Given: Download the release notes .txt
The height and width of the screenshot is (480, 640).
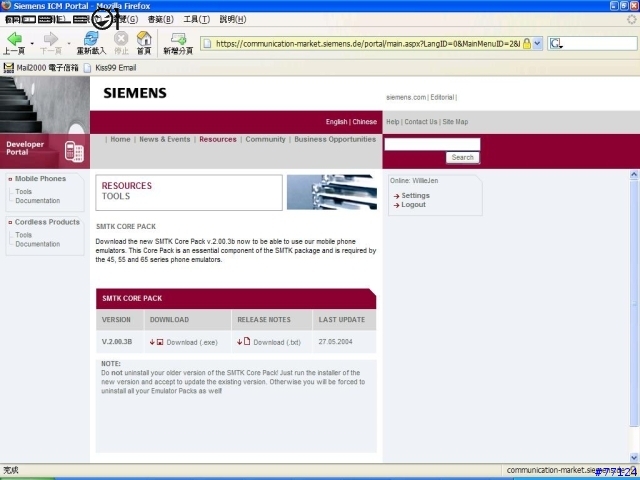Looking at the screenshot, I should 277,342.
